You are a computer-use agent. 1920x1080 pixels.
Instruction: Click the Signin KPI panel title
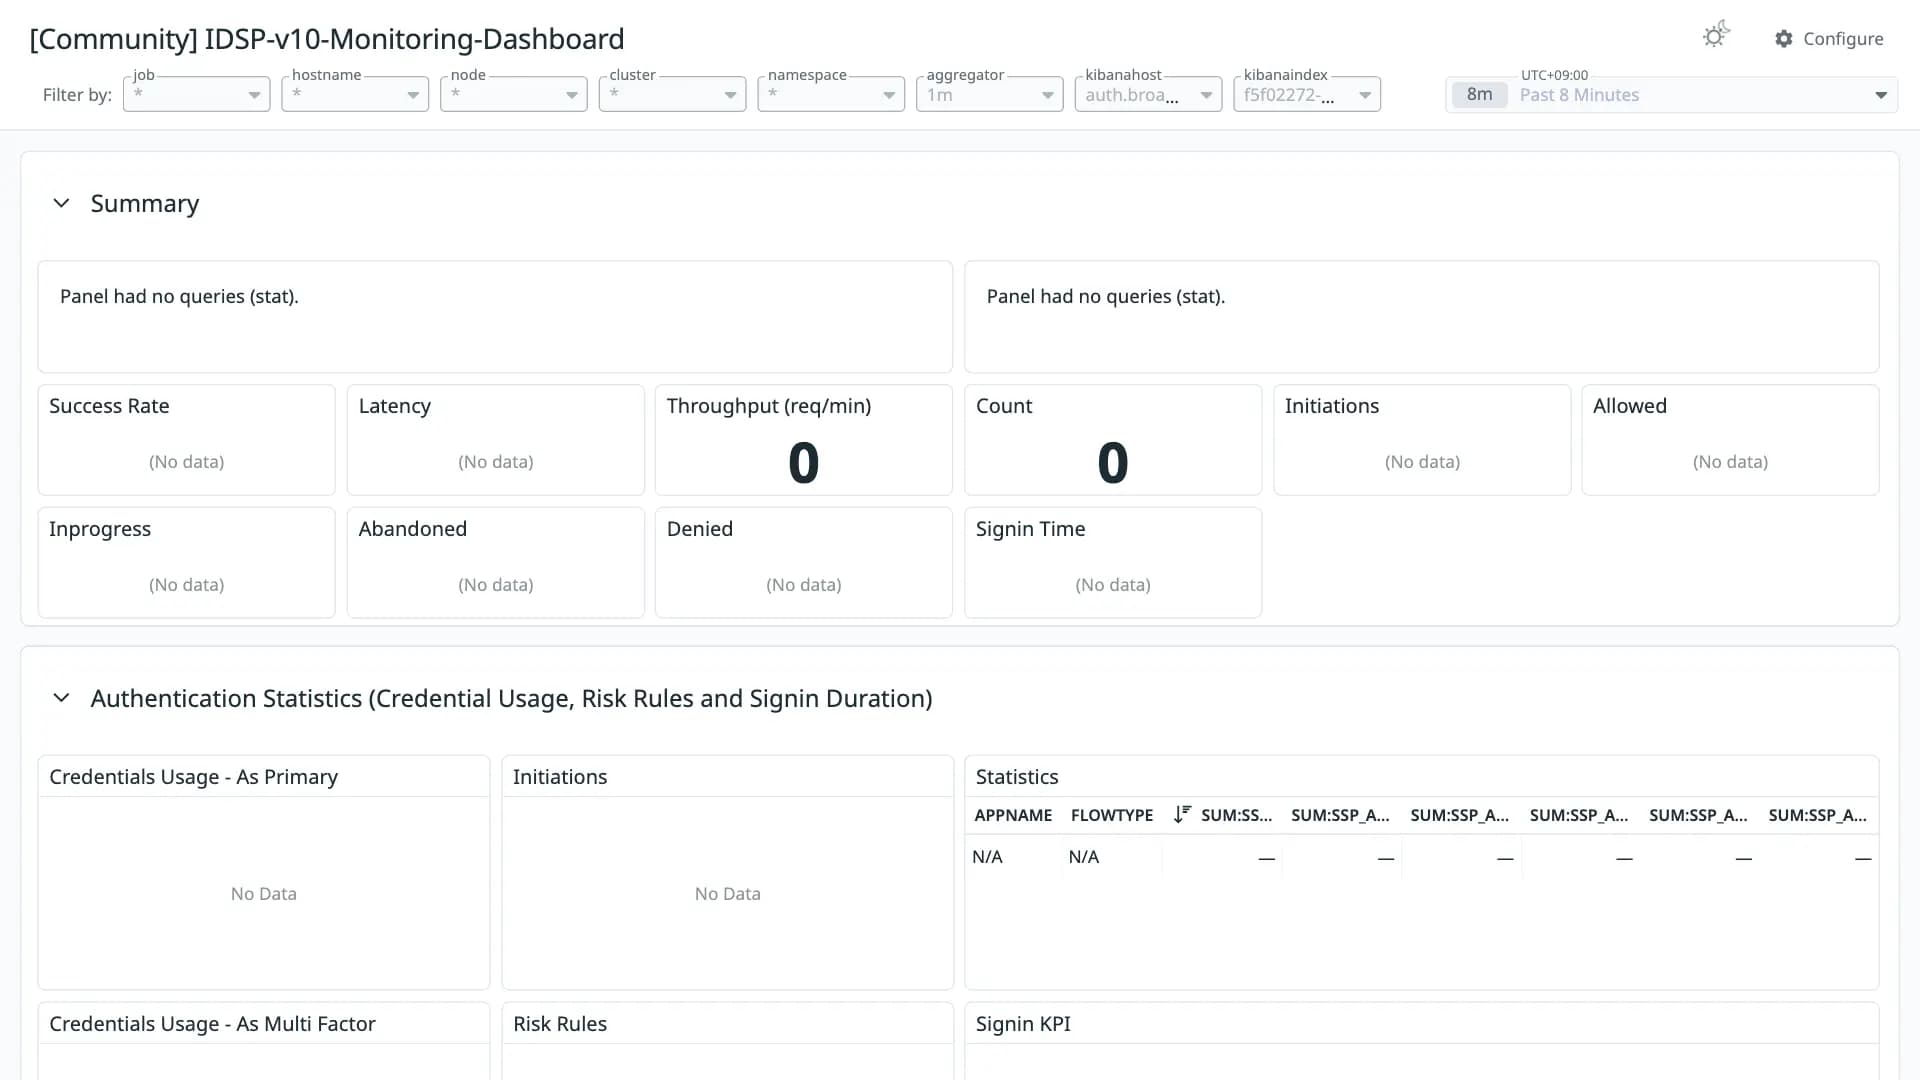click(x=1023, y=1024)
